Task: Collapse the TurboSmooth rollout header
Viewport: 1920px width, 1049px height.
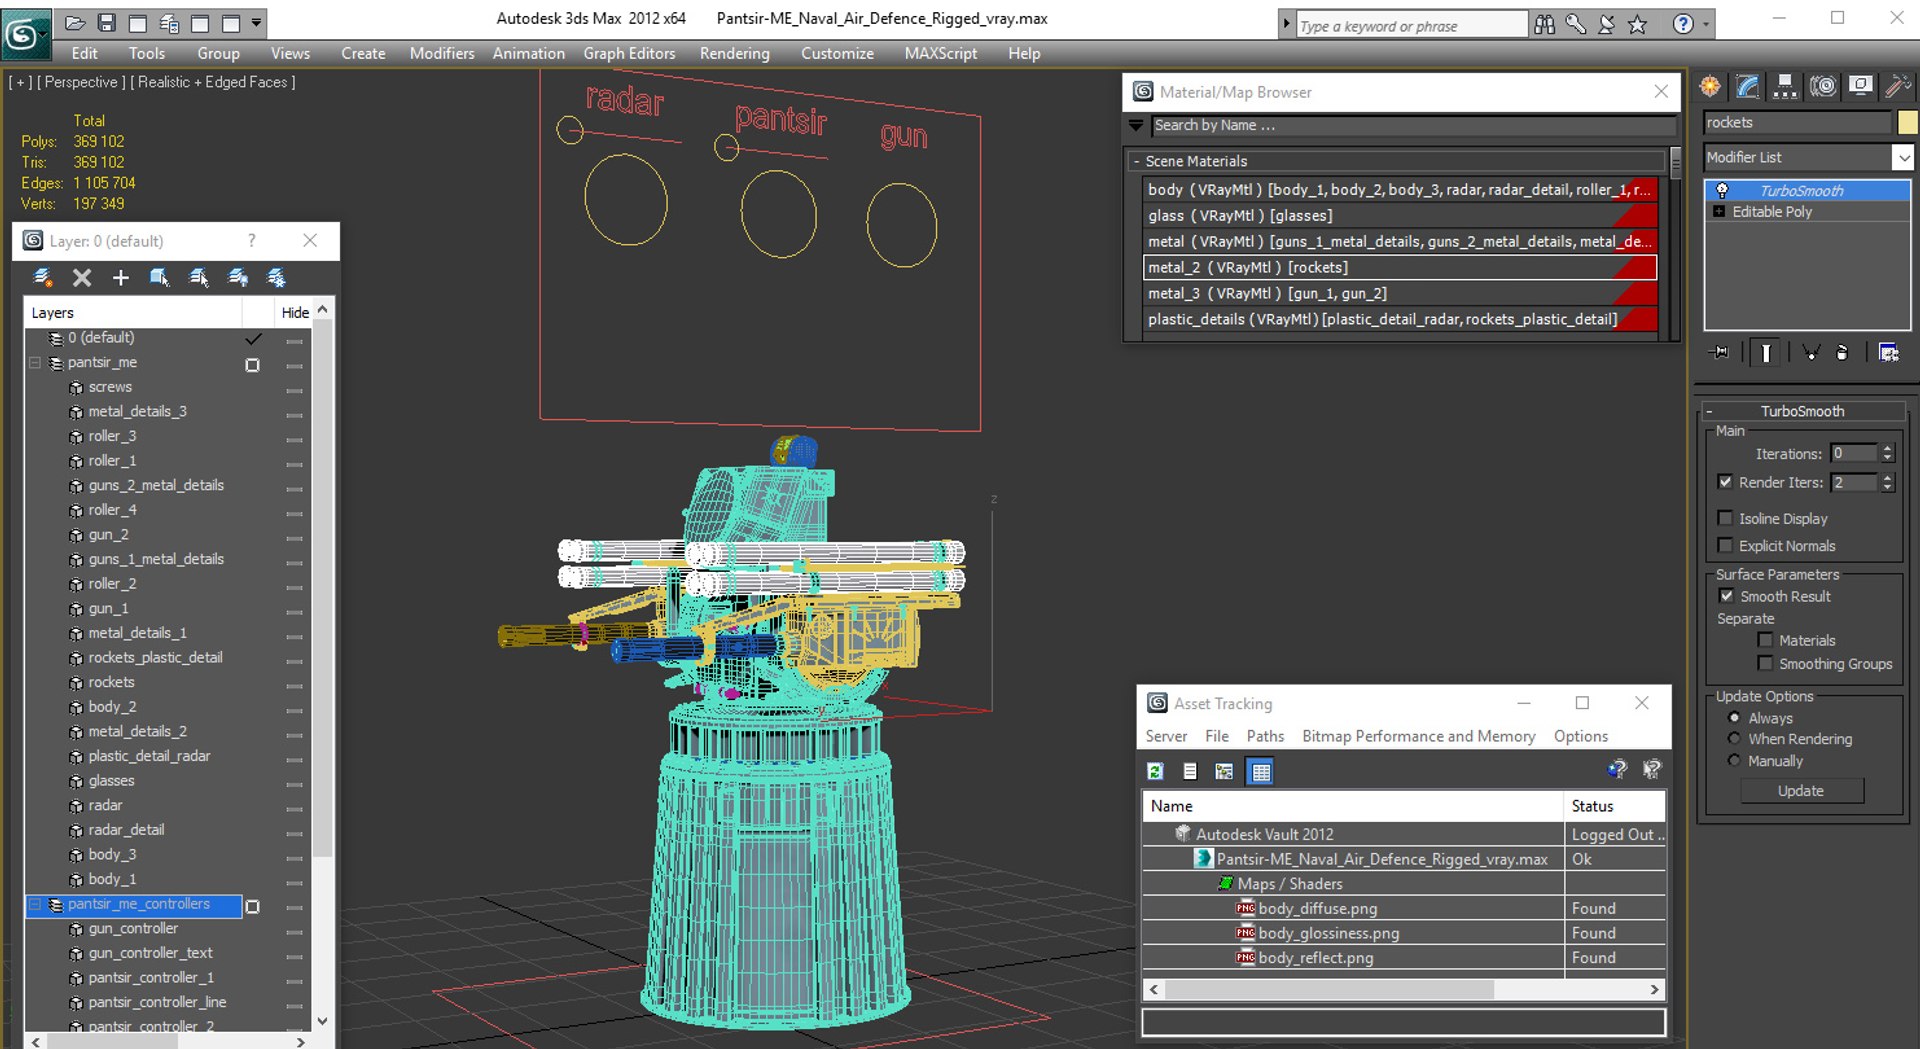Action: (x=1802, y=411)
